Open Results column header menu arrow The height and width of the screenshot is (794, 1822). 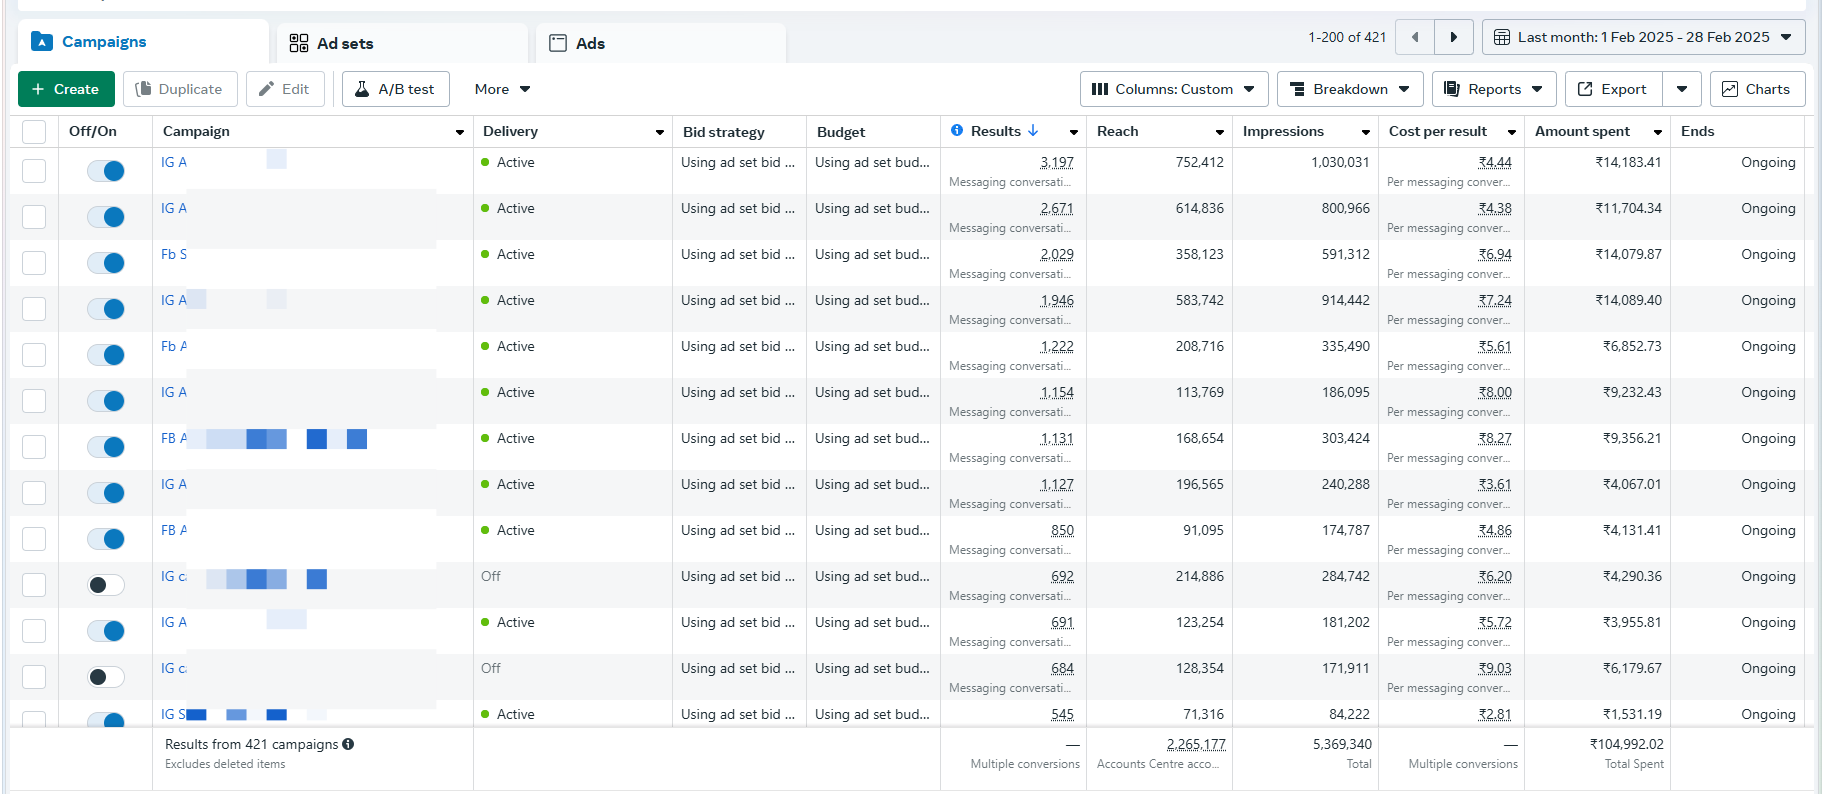click(x=1074, y=132)
